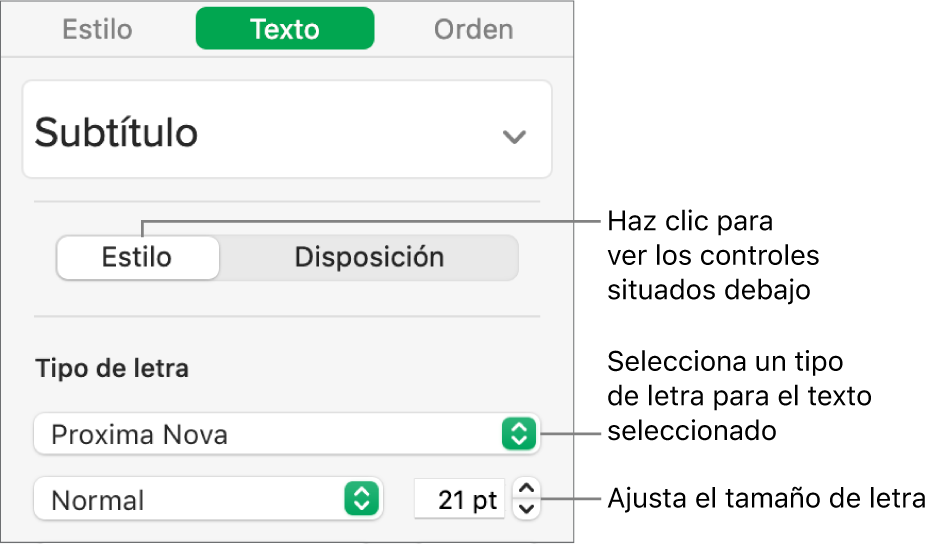Select the top Estilo tab
Screen dimensions: 936x545
(x=97, y=29)
